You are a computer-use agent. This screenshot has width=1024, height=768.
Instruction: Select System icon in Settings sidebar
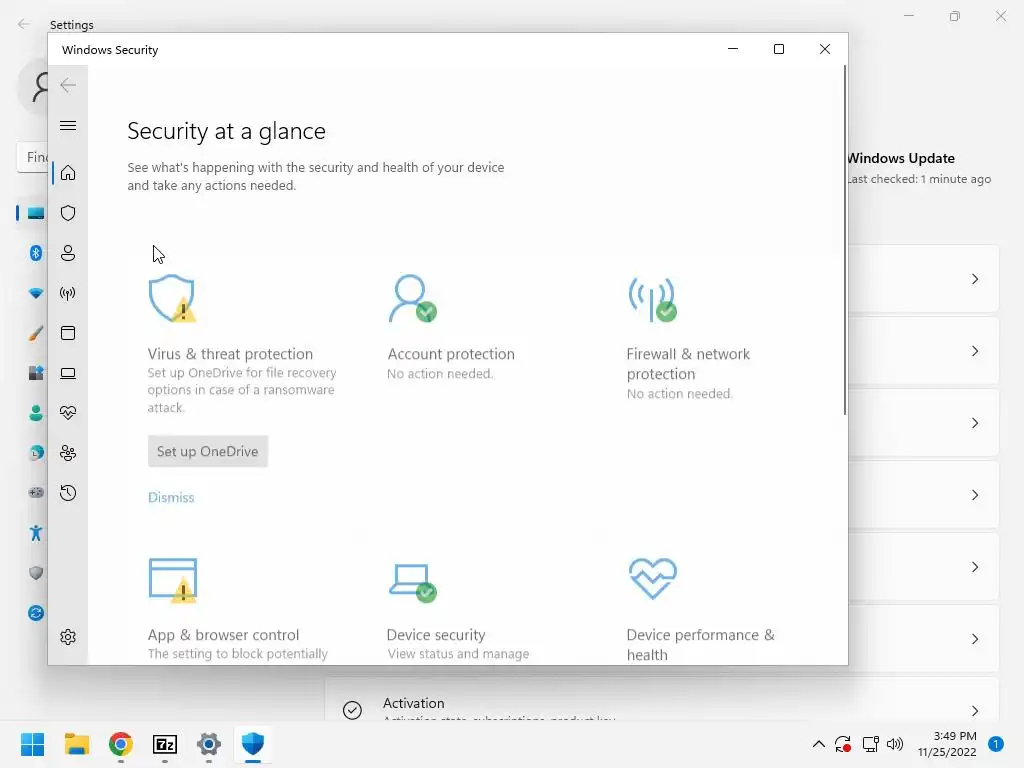pos(36,213)
